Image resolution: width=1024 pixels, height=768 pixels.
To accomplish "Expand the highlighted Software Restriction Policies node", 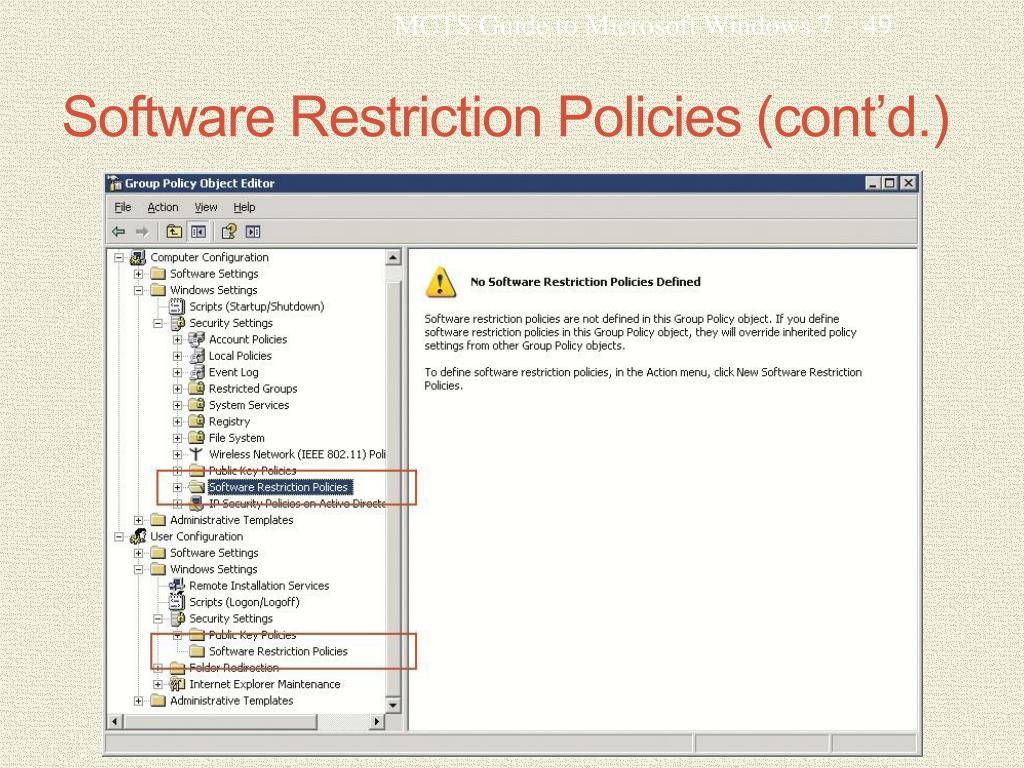I will pyautogui.click(x=178, y=487).
